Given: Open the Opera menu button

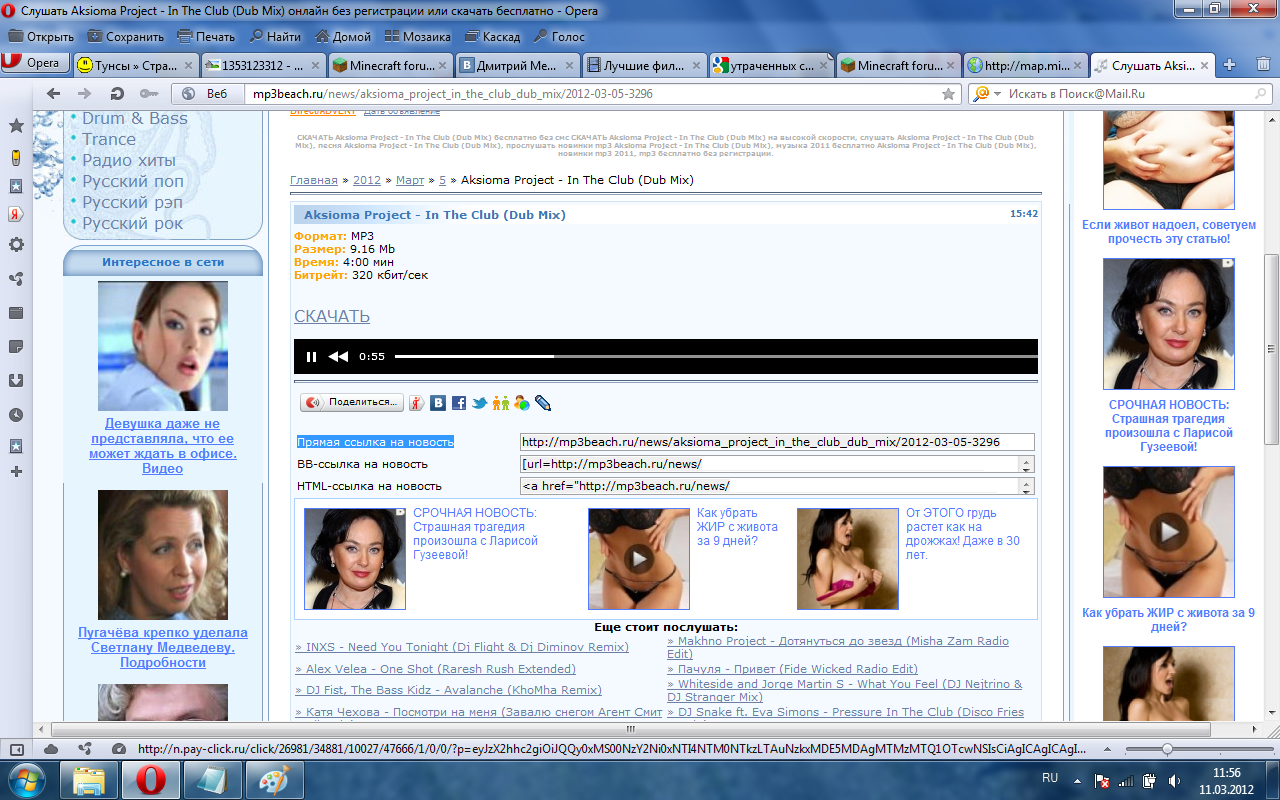Looking at the screenshot, I should click(x=35, y=63).
